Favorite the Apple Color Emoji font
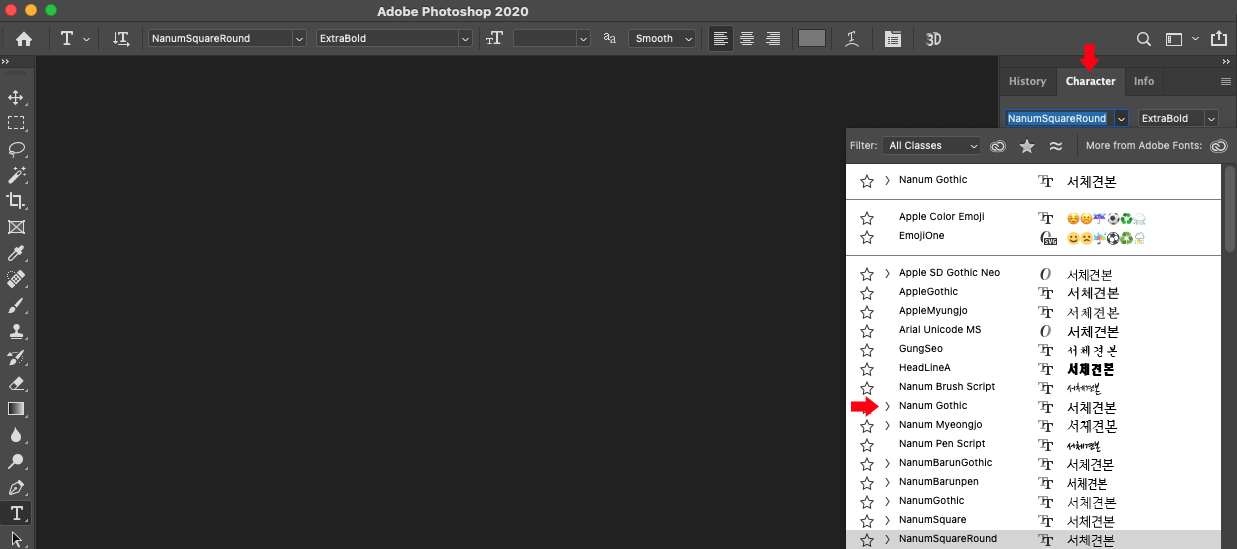The image size is (1237, 549). tap(867, 218)
